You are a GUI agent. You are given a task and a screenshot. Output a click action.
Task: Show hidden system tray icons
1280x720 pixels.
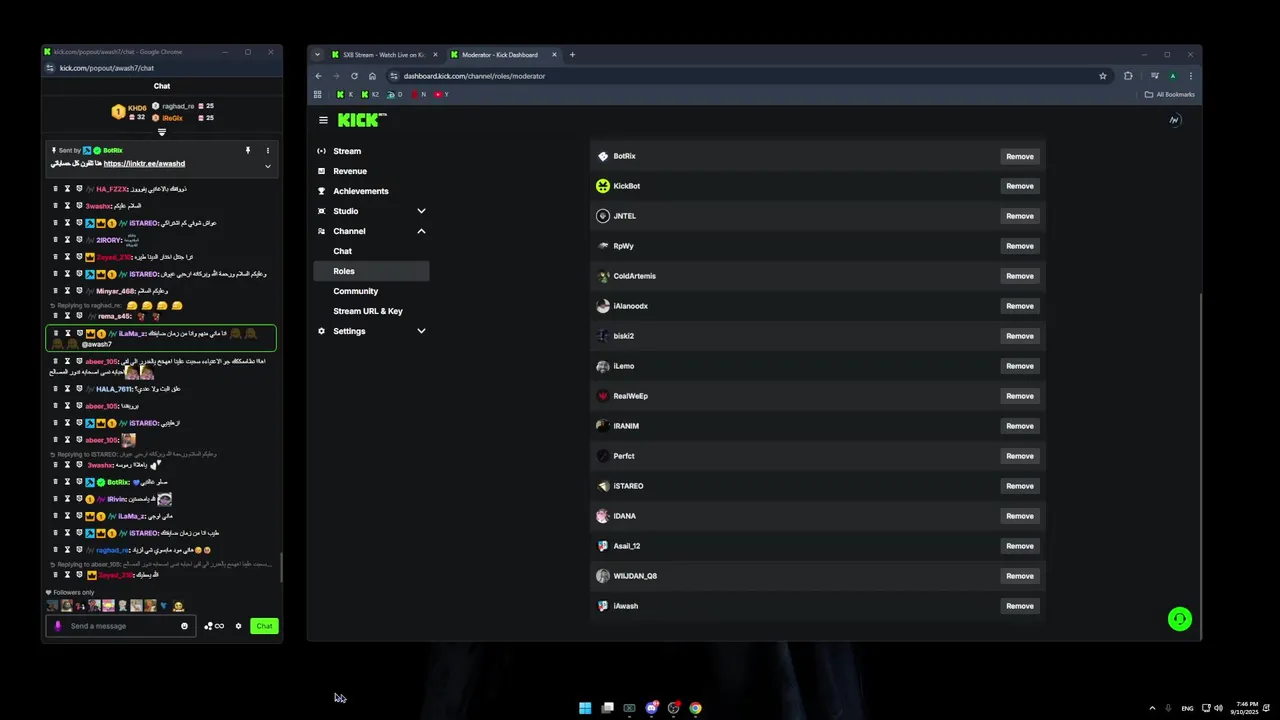(1152, 708)
